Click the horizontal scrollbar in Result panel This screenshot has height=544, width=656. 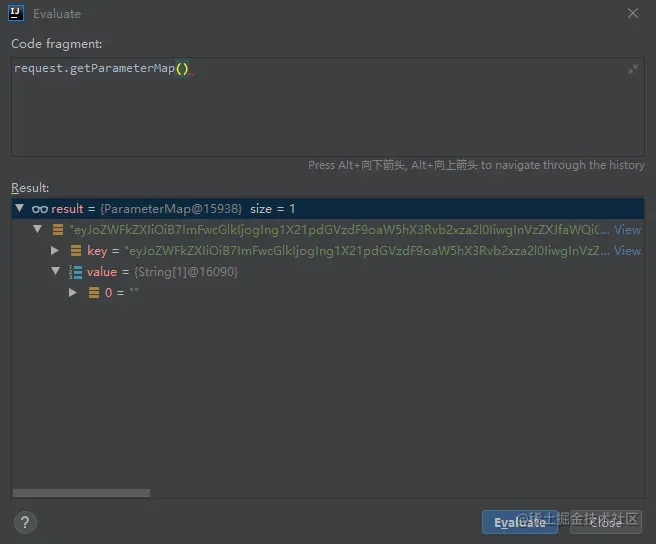click(81, 493)
